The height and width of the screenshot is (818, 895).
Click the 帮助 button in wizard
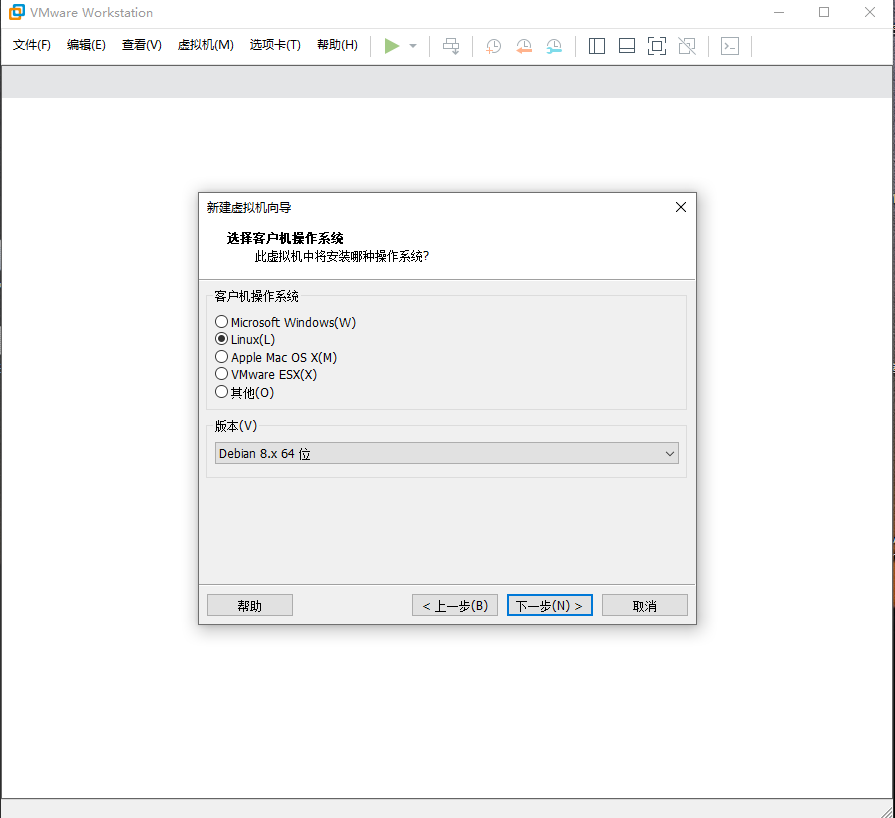click(250, 606)
